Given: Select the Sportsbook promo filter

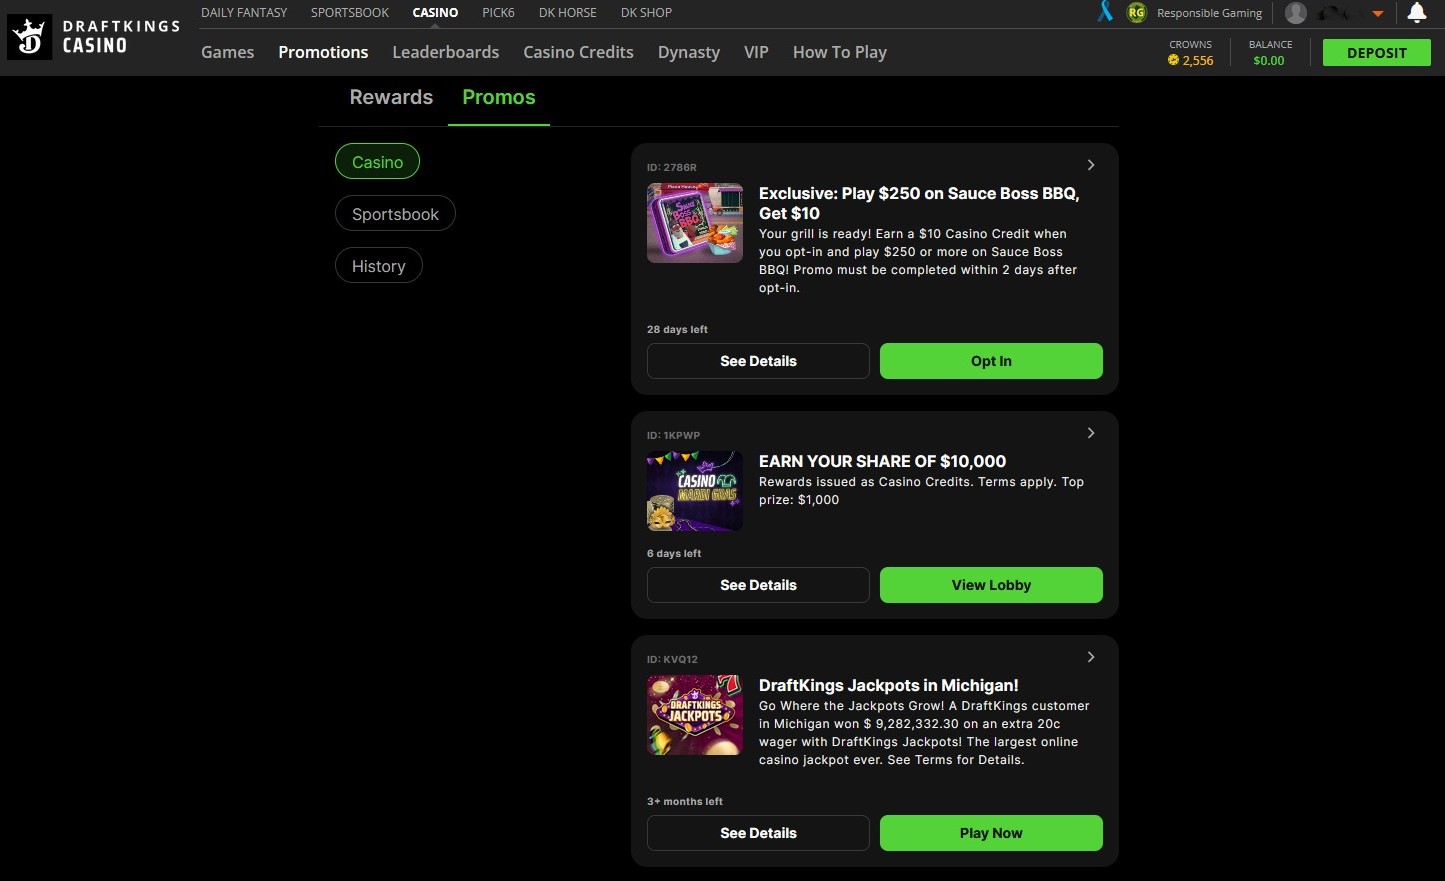Looking at the screenshot, I should (395, 213).
